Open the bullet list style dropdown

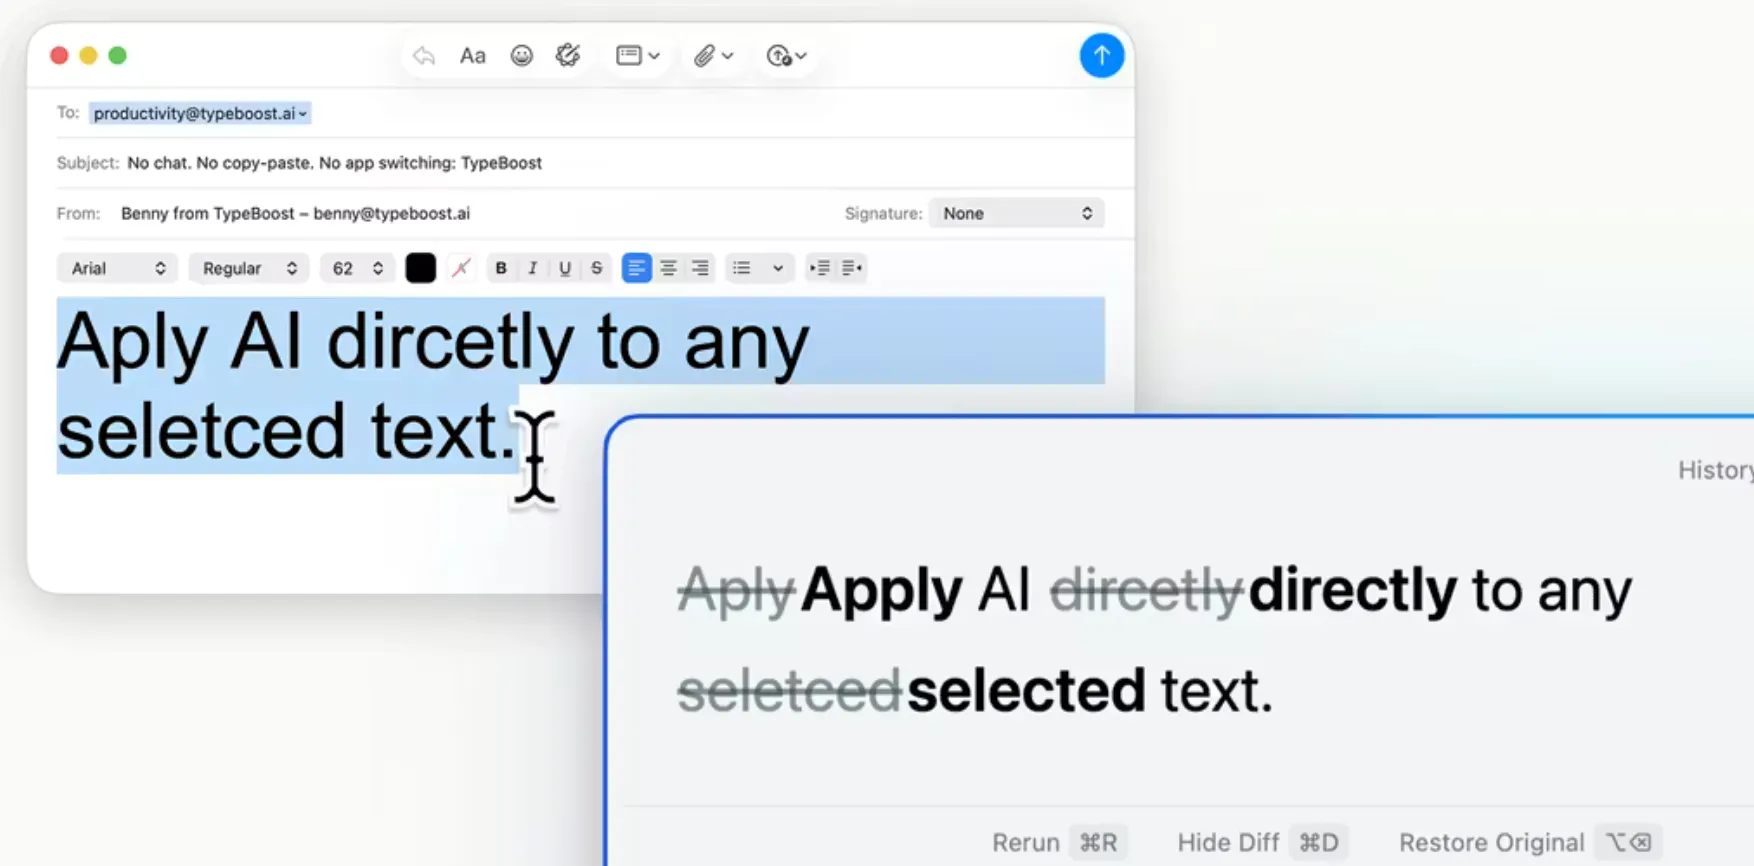point(759,268)
